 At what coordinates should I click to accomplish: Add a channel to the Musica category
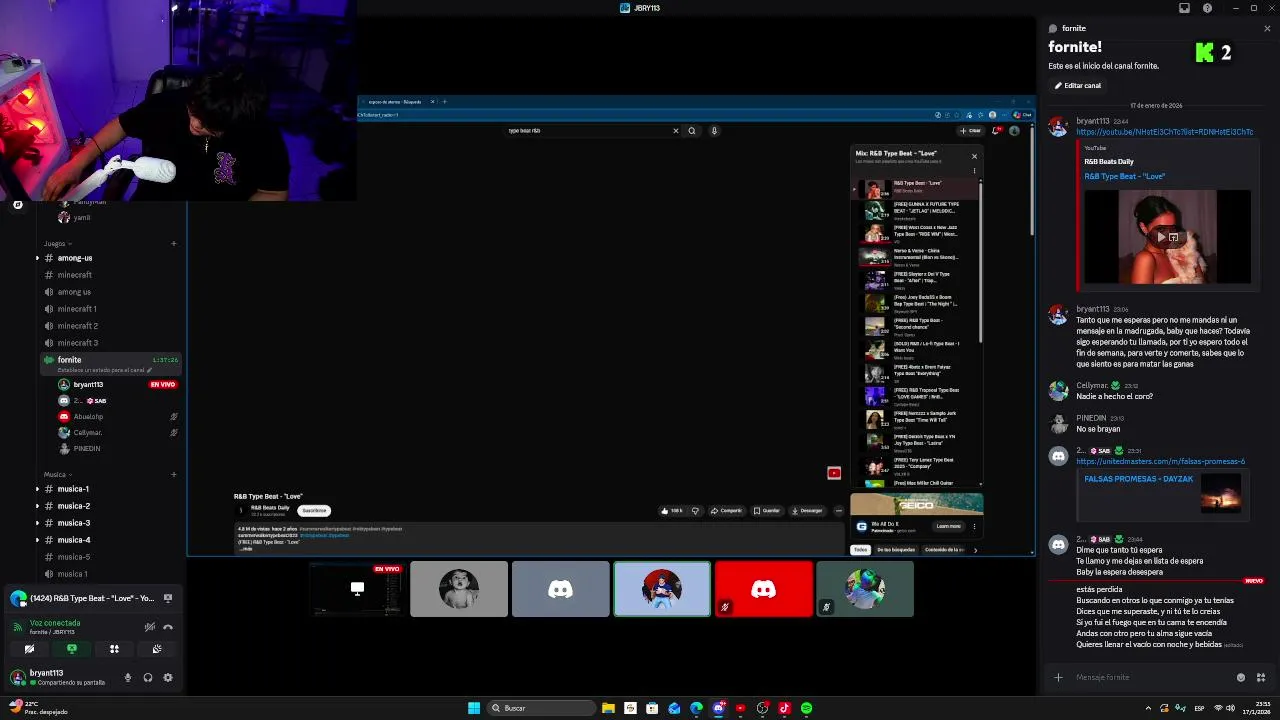coord(174,474)
